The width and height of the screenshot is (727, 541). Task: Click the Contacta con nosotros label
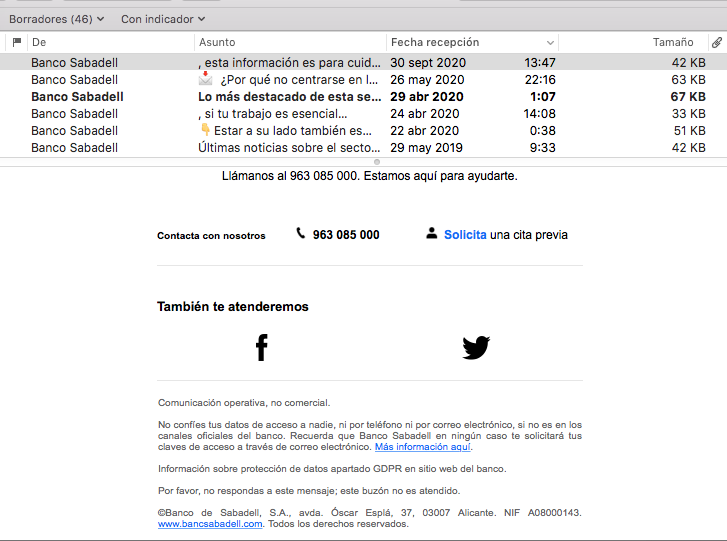tap(211, 235)
